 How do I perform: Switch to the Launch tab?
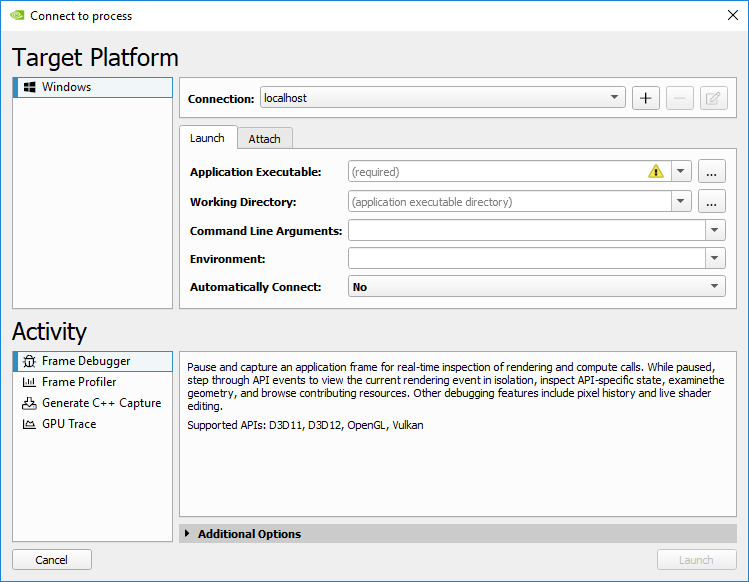click(207, 138)
